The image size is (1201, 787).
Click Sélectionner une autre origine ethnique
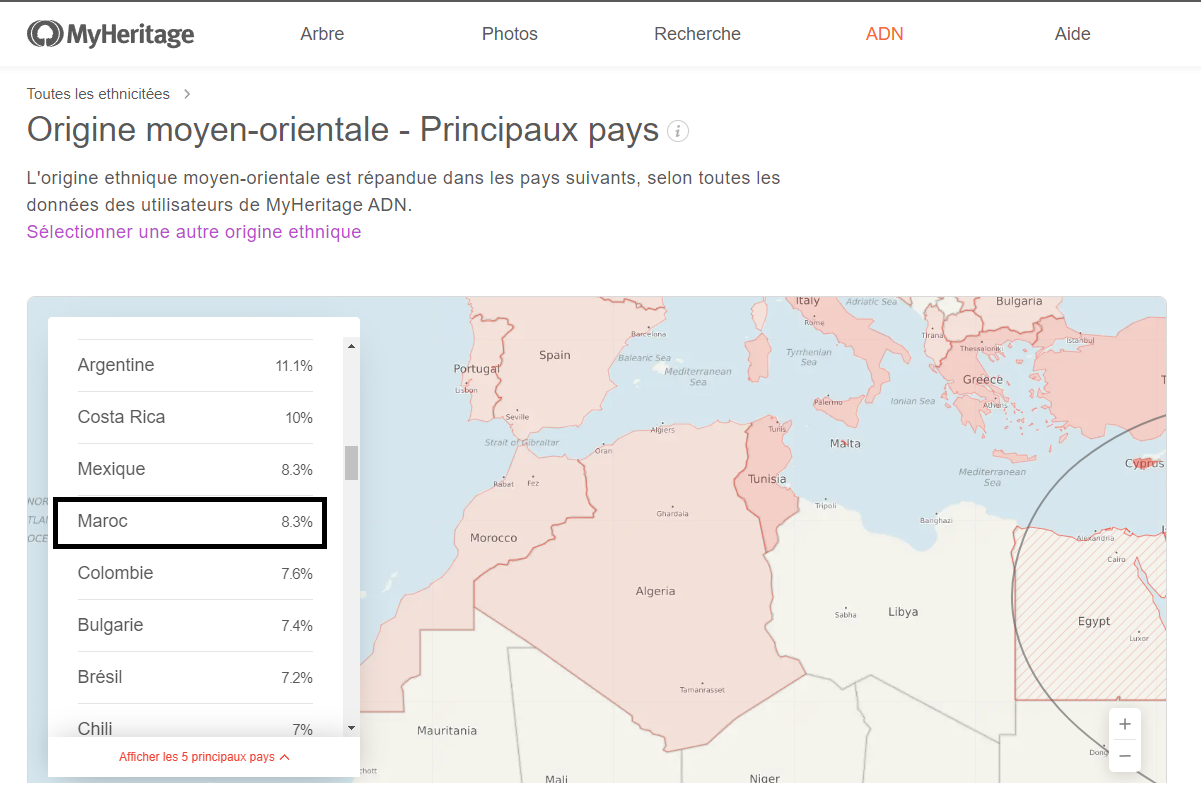tap(194, 232)
